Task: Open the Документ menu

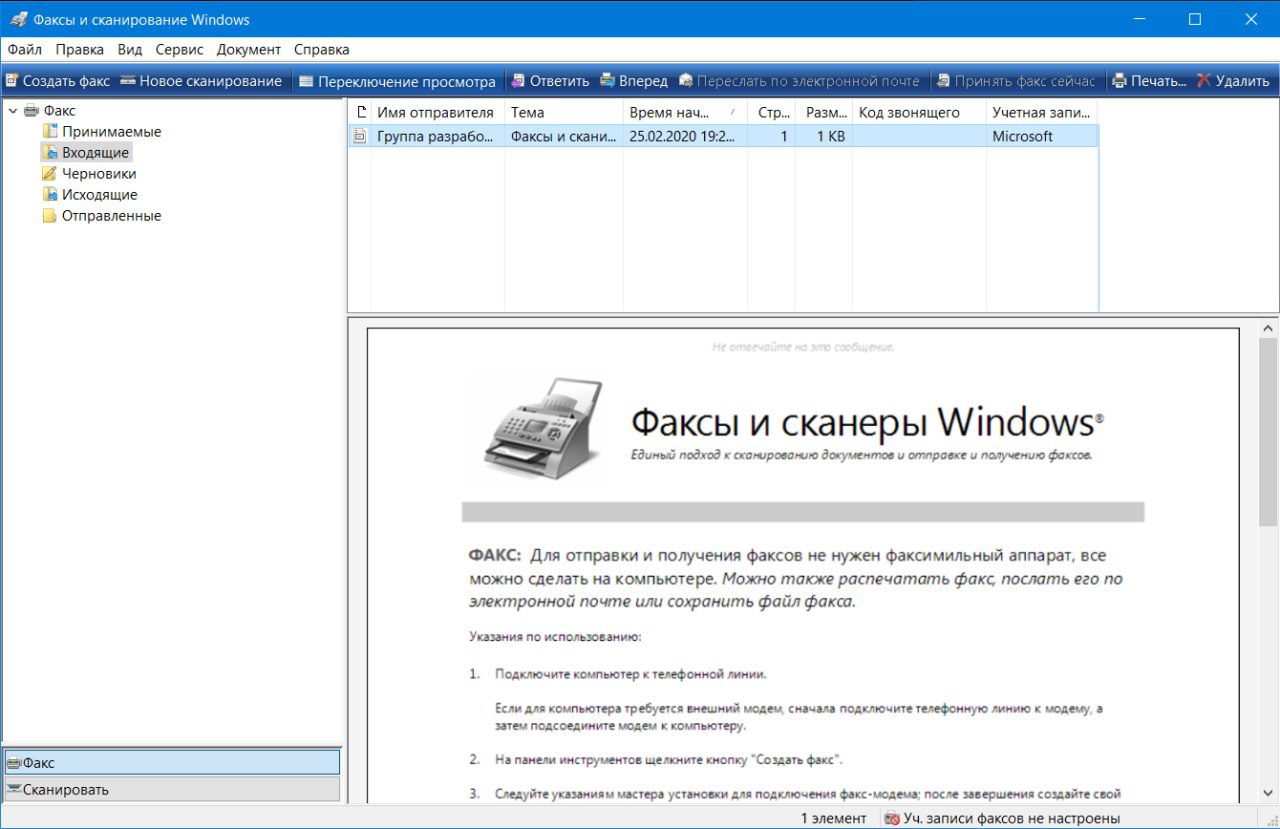Action: pos(249,49)
